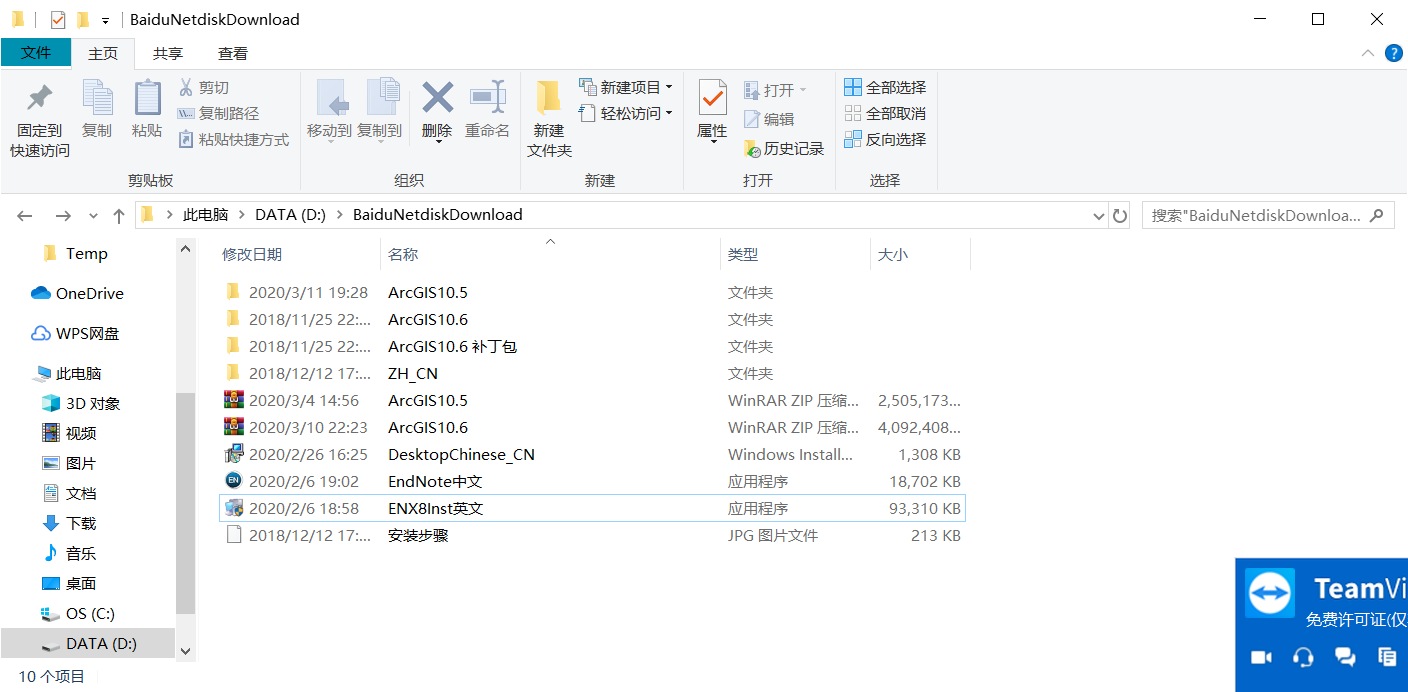Click Copy path command
This screenshot has height=692, width=1408.
pos(218,114)
